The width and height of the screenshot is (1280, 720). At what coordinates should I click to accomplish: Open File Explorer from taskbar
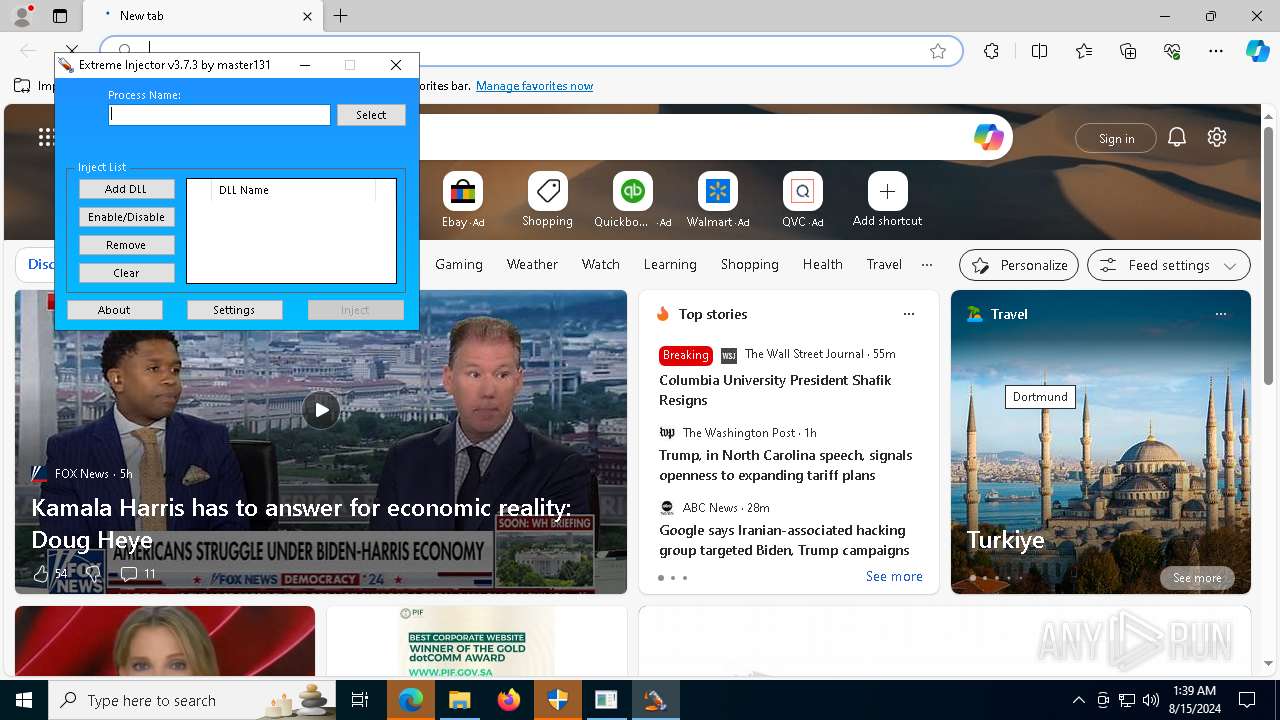tap(459, 700)
